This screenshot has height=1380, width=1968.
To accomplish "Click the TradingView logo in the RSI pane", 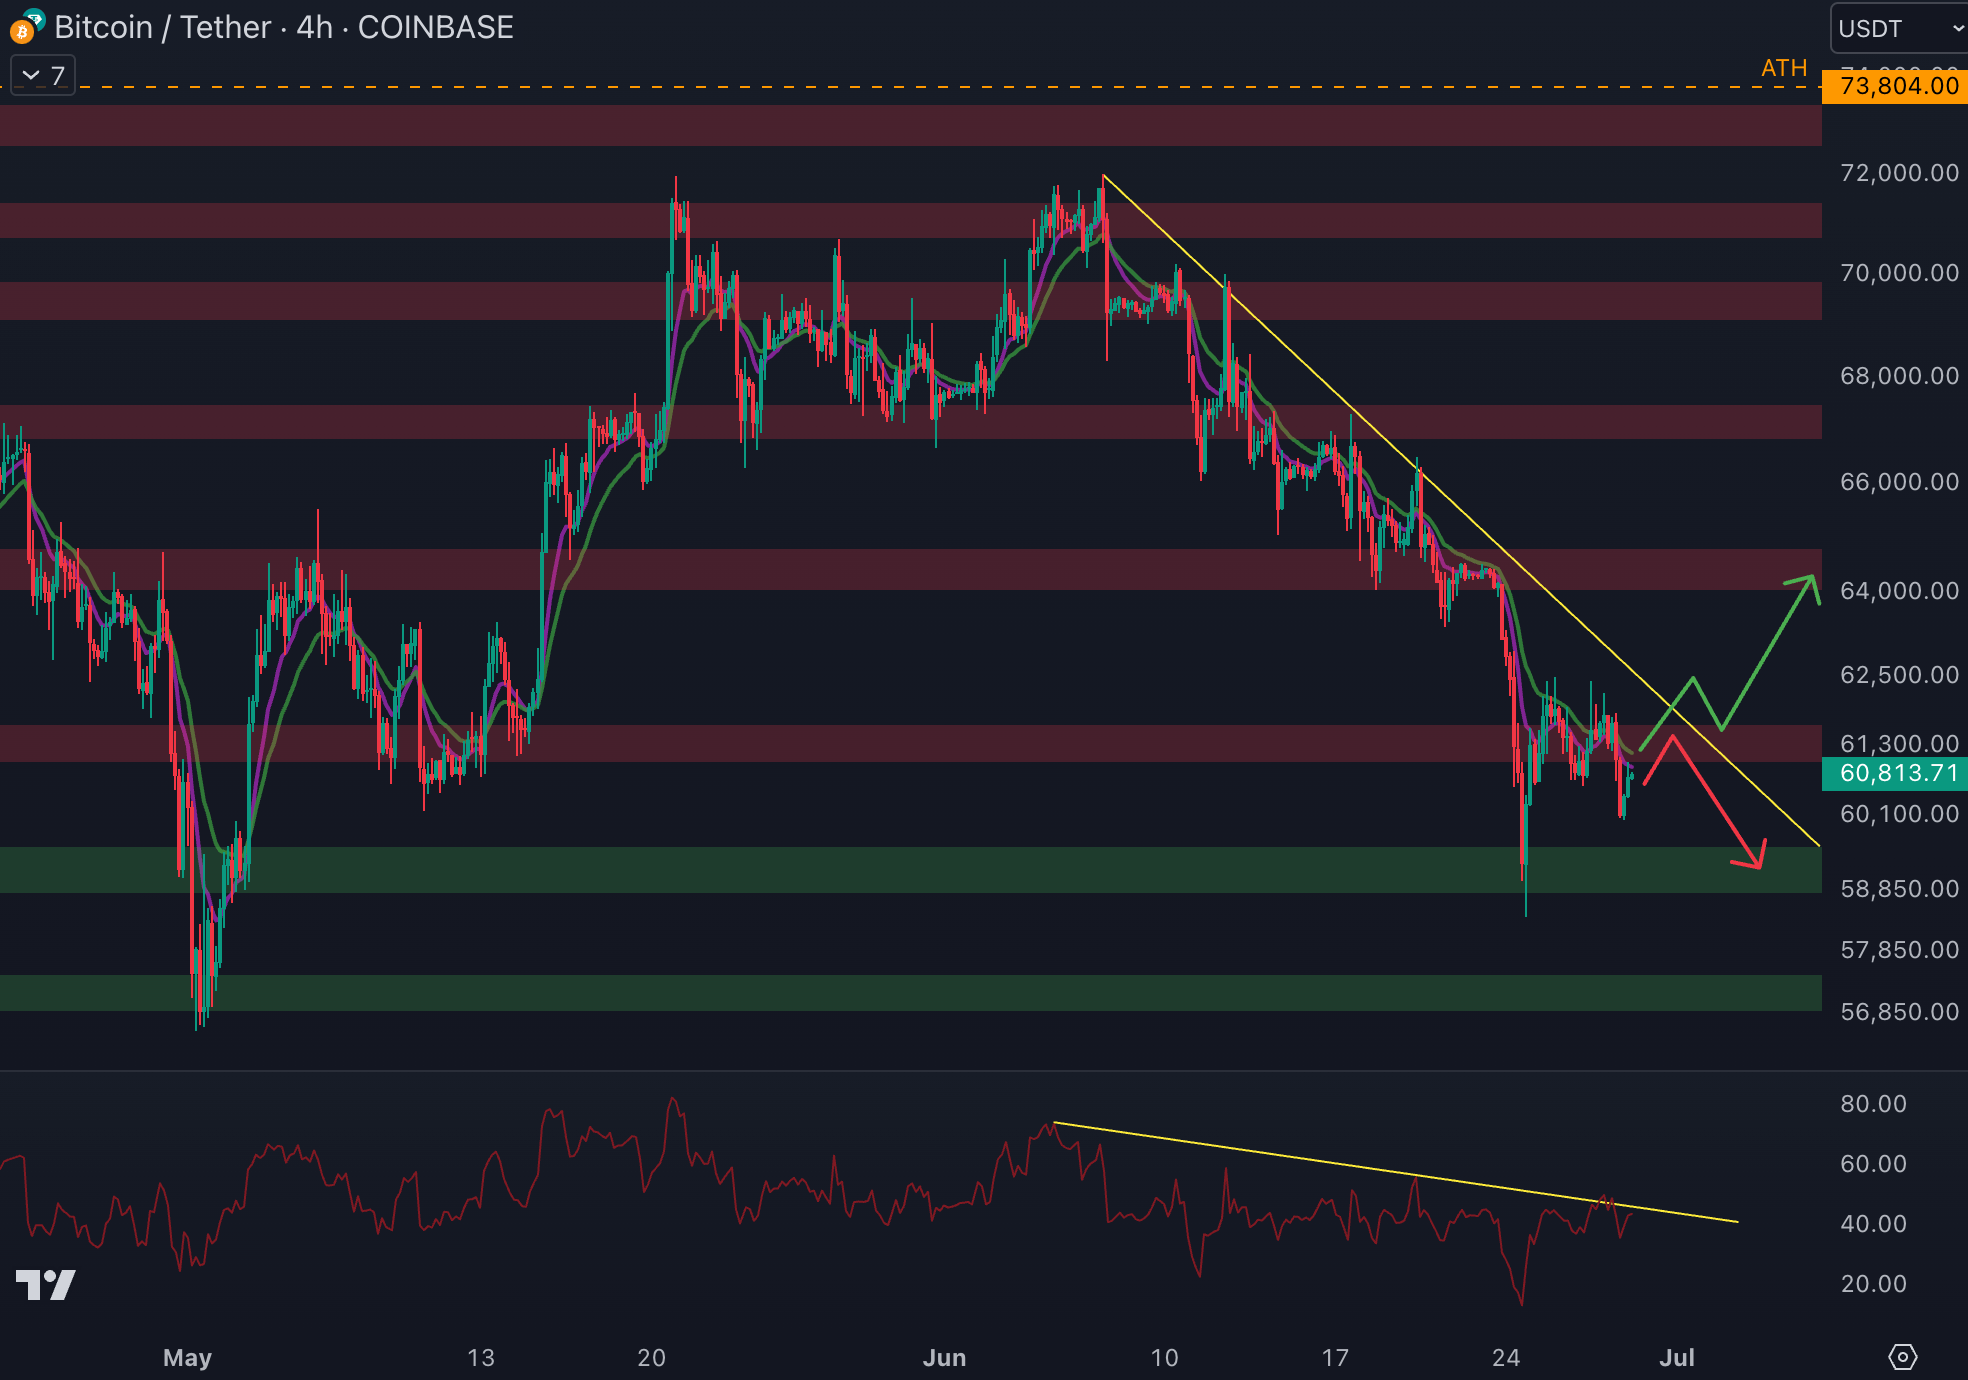I will click(46, 1284).
